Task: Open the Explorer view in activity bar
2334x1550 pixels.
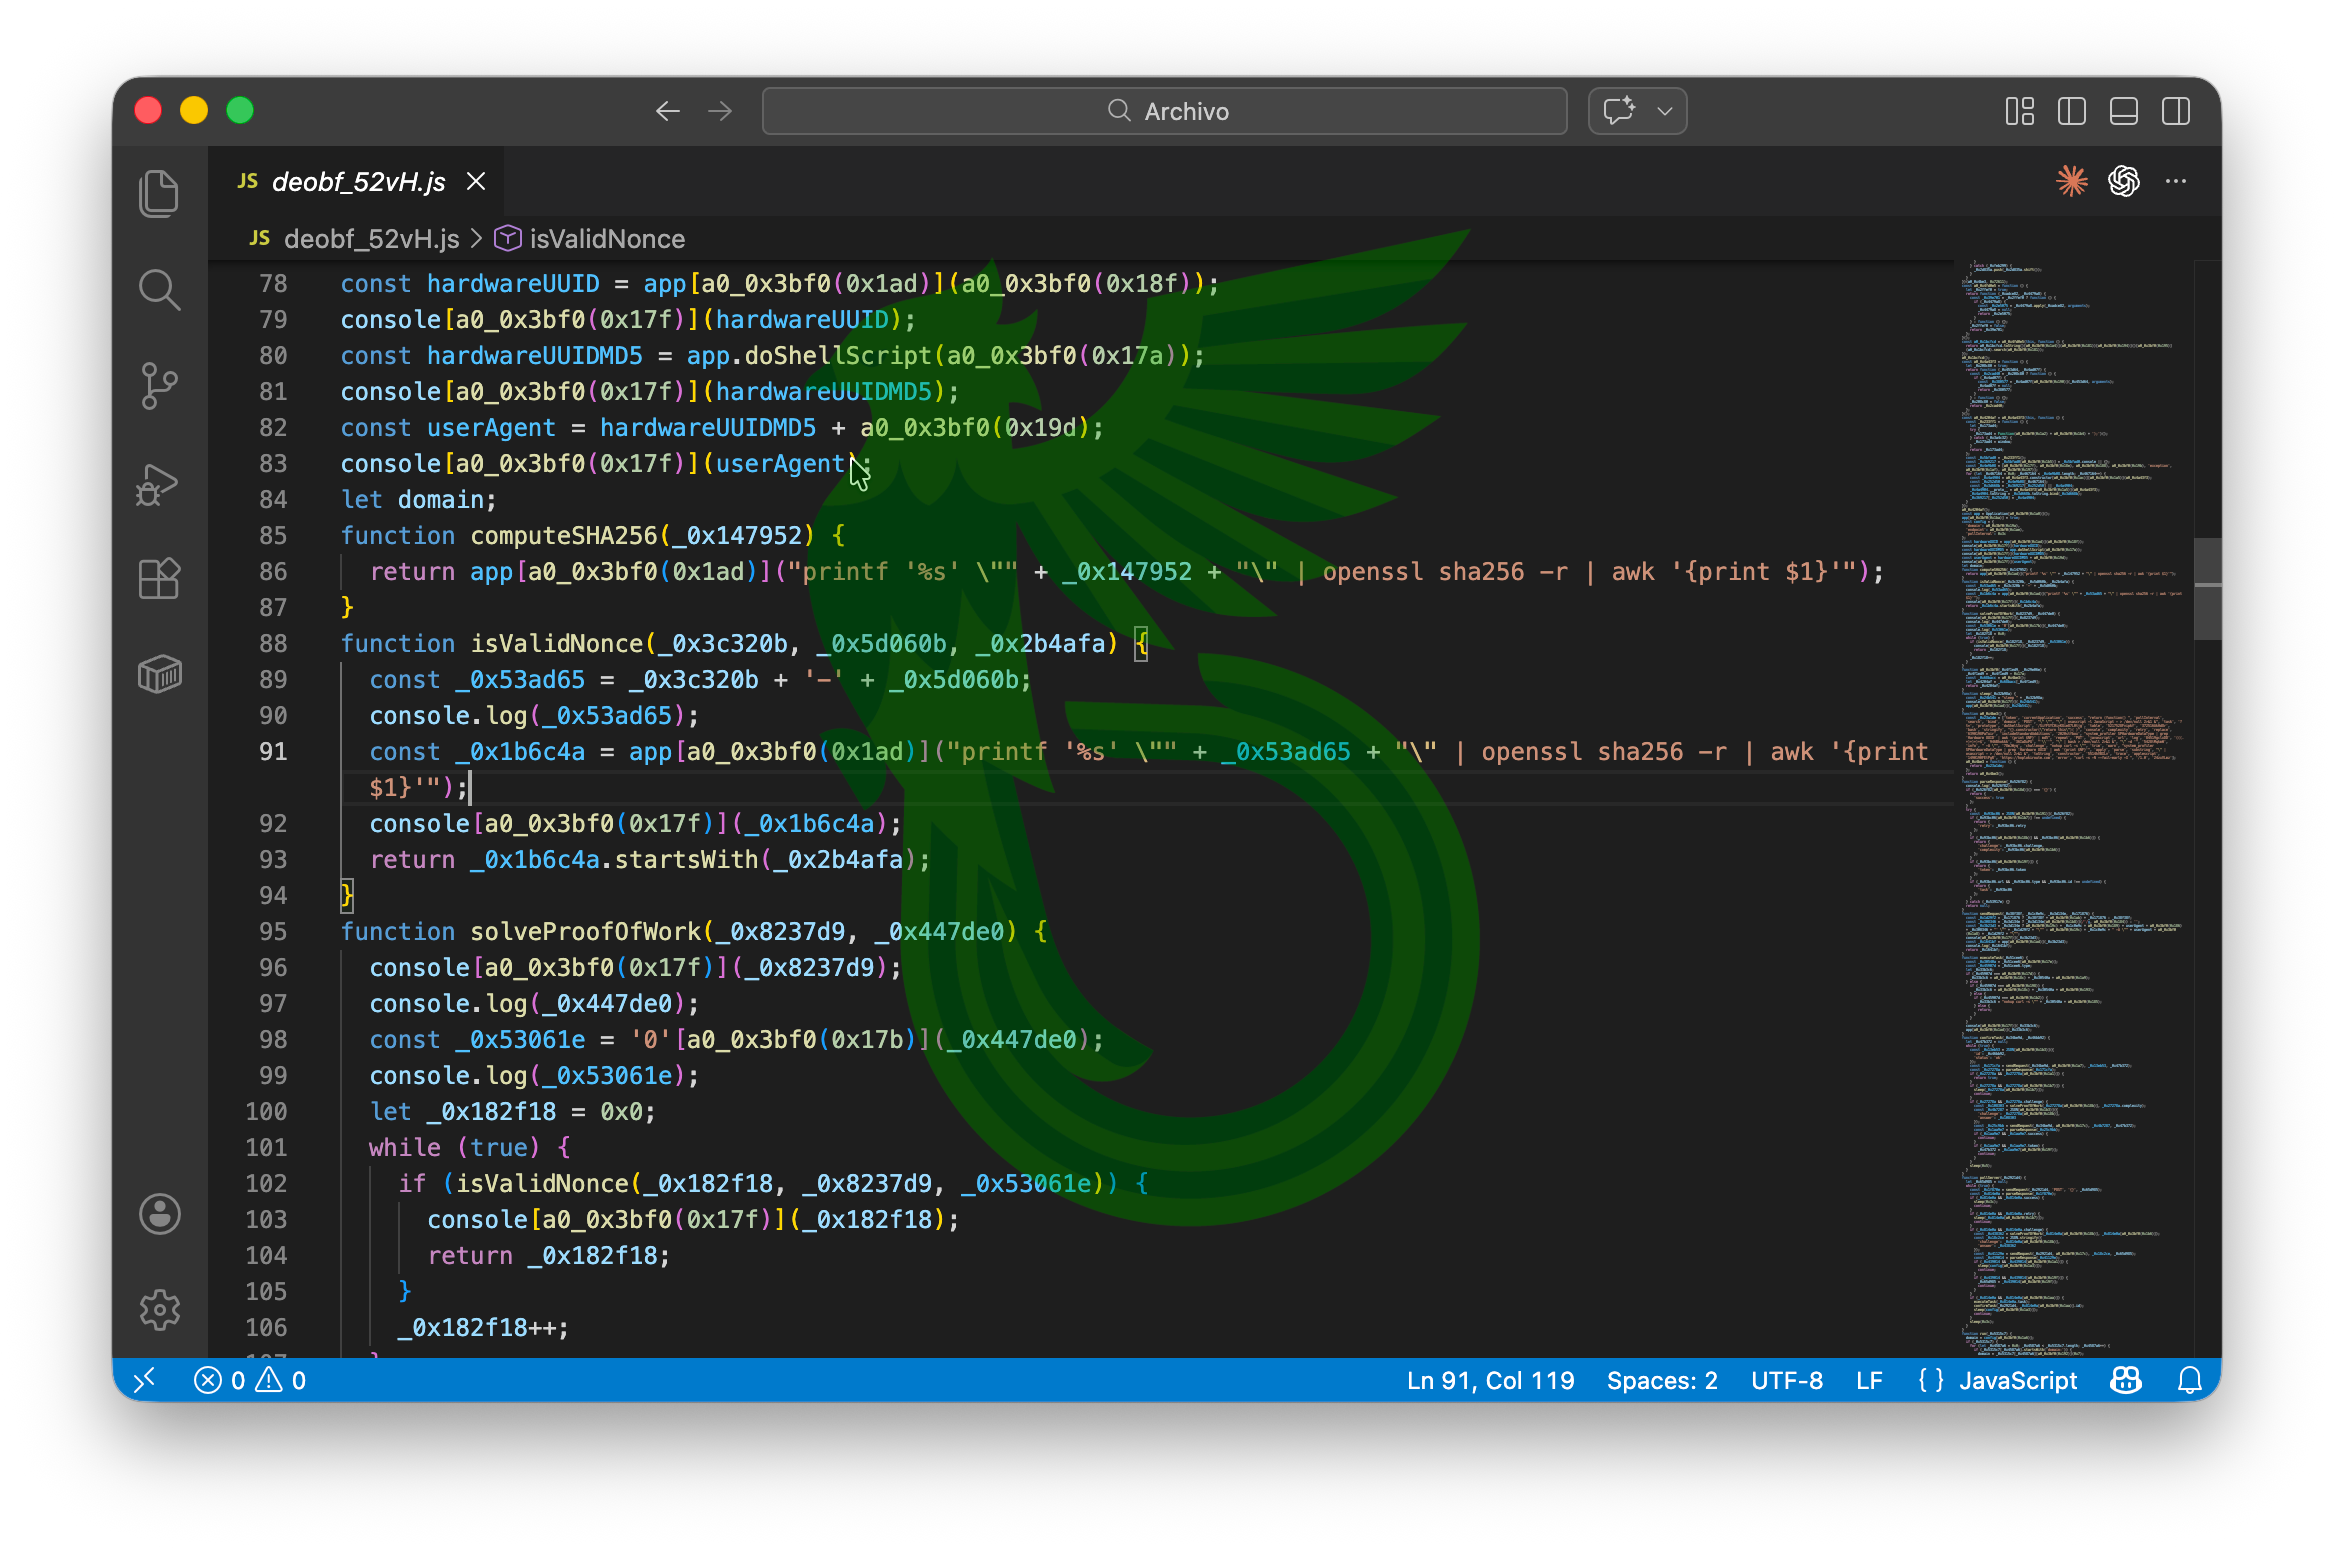Action: pos(159,193)
